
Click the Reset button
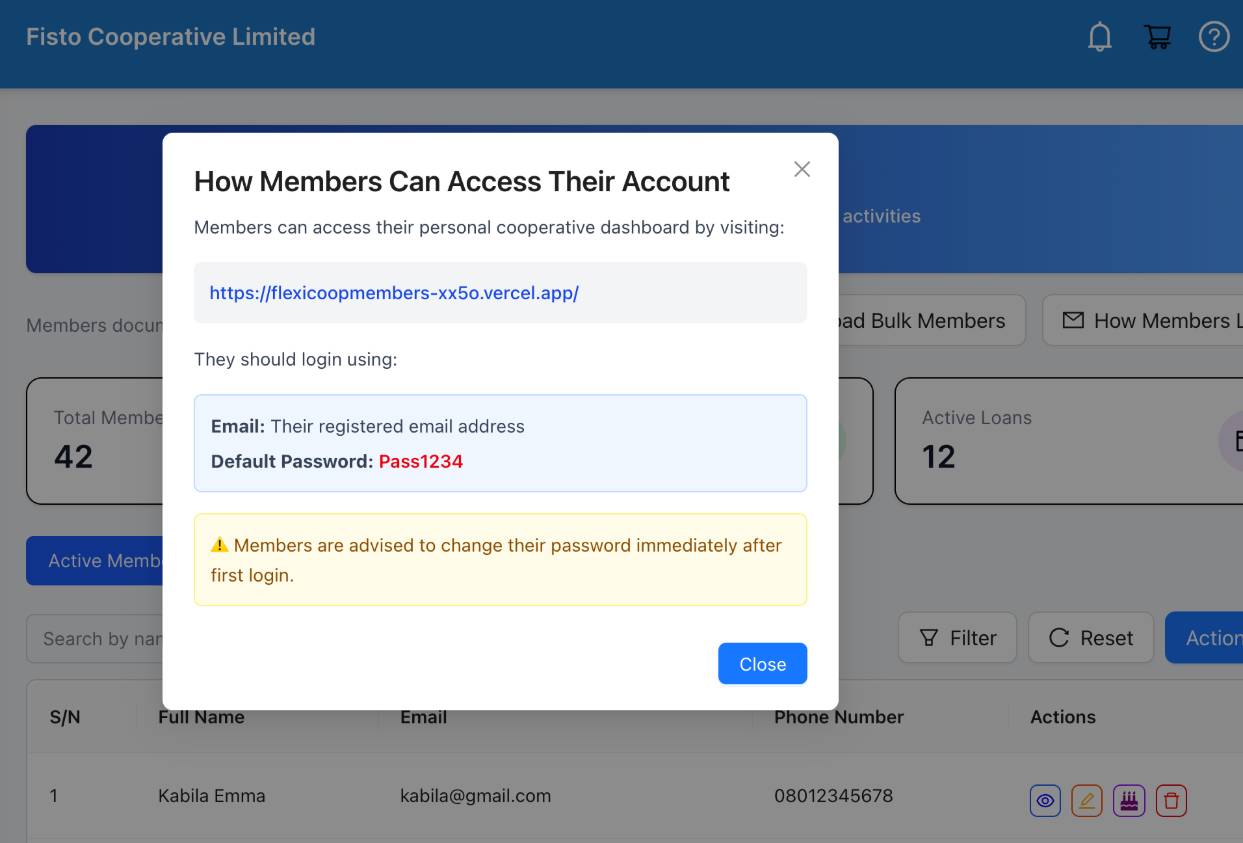tap(1091, 638)
